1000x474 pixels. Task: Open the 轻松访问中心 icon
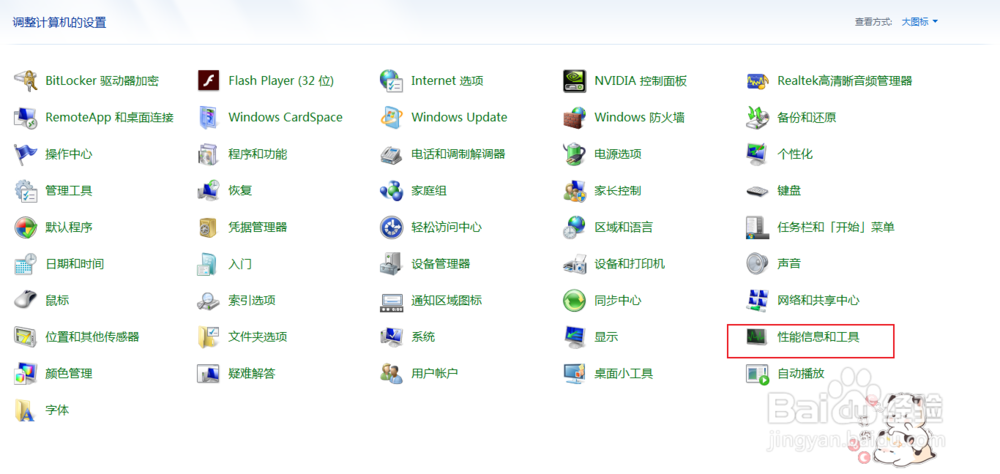coord(391,227)
